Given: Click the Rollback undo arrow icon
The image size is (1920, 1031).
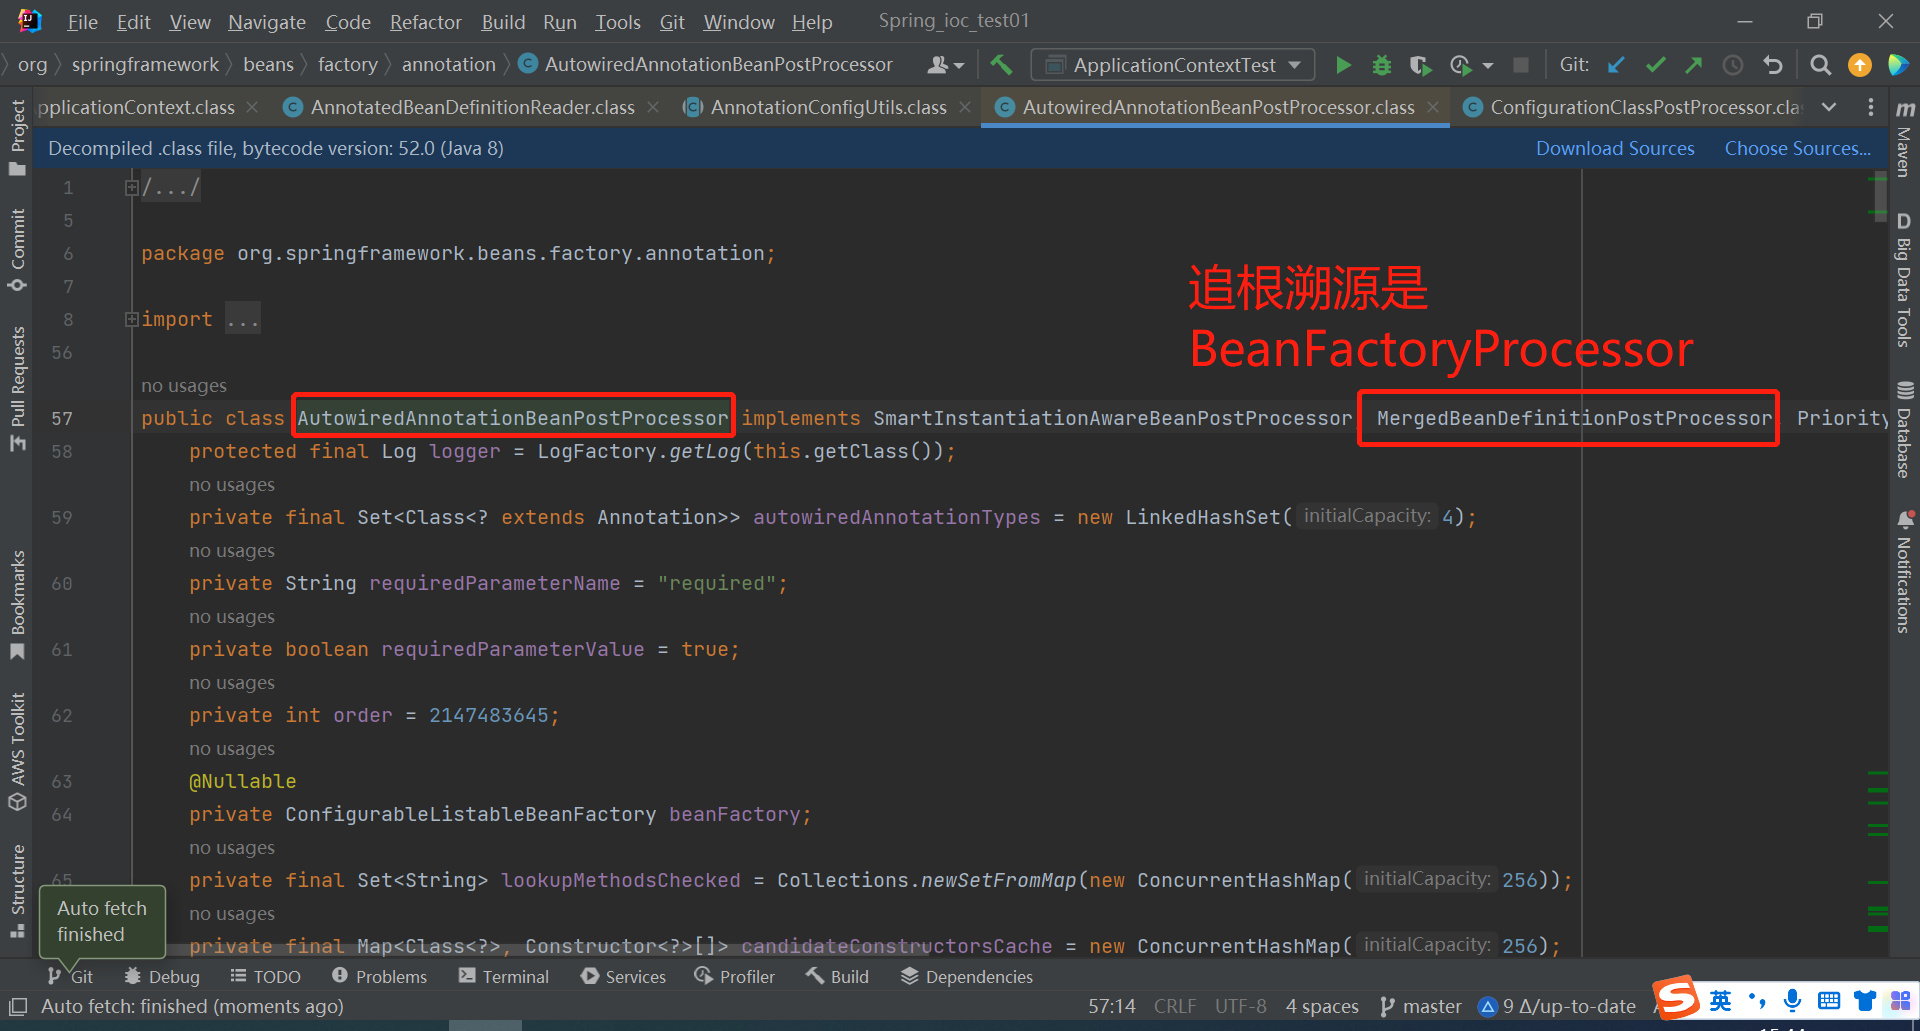Looking at the screenshot, I should [x=1773, y=65].
